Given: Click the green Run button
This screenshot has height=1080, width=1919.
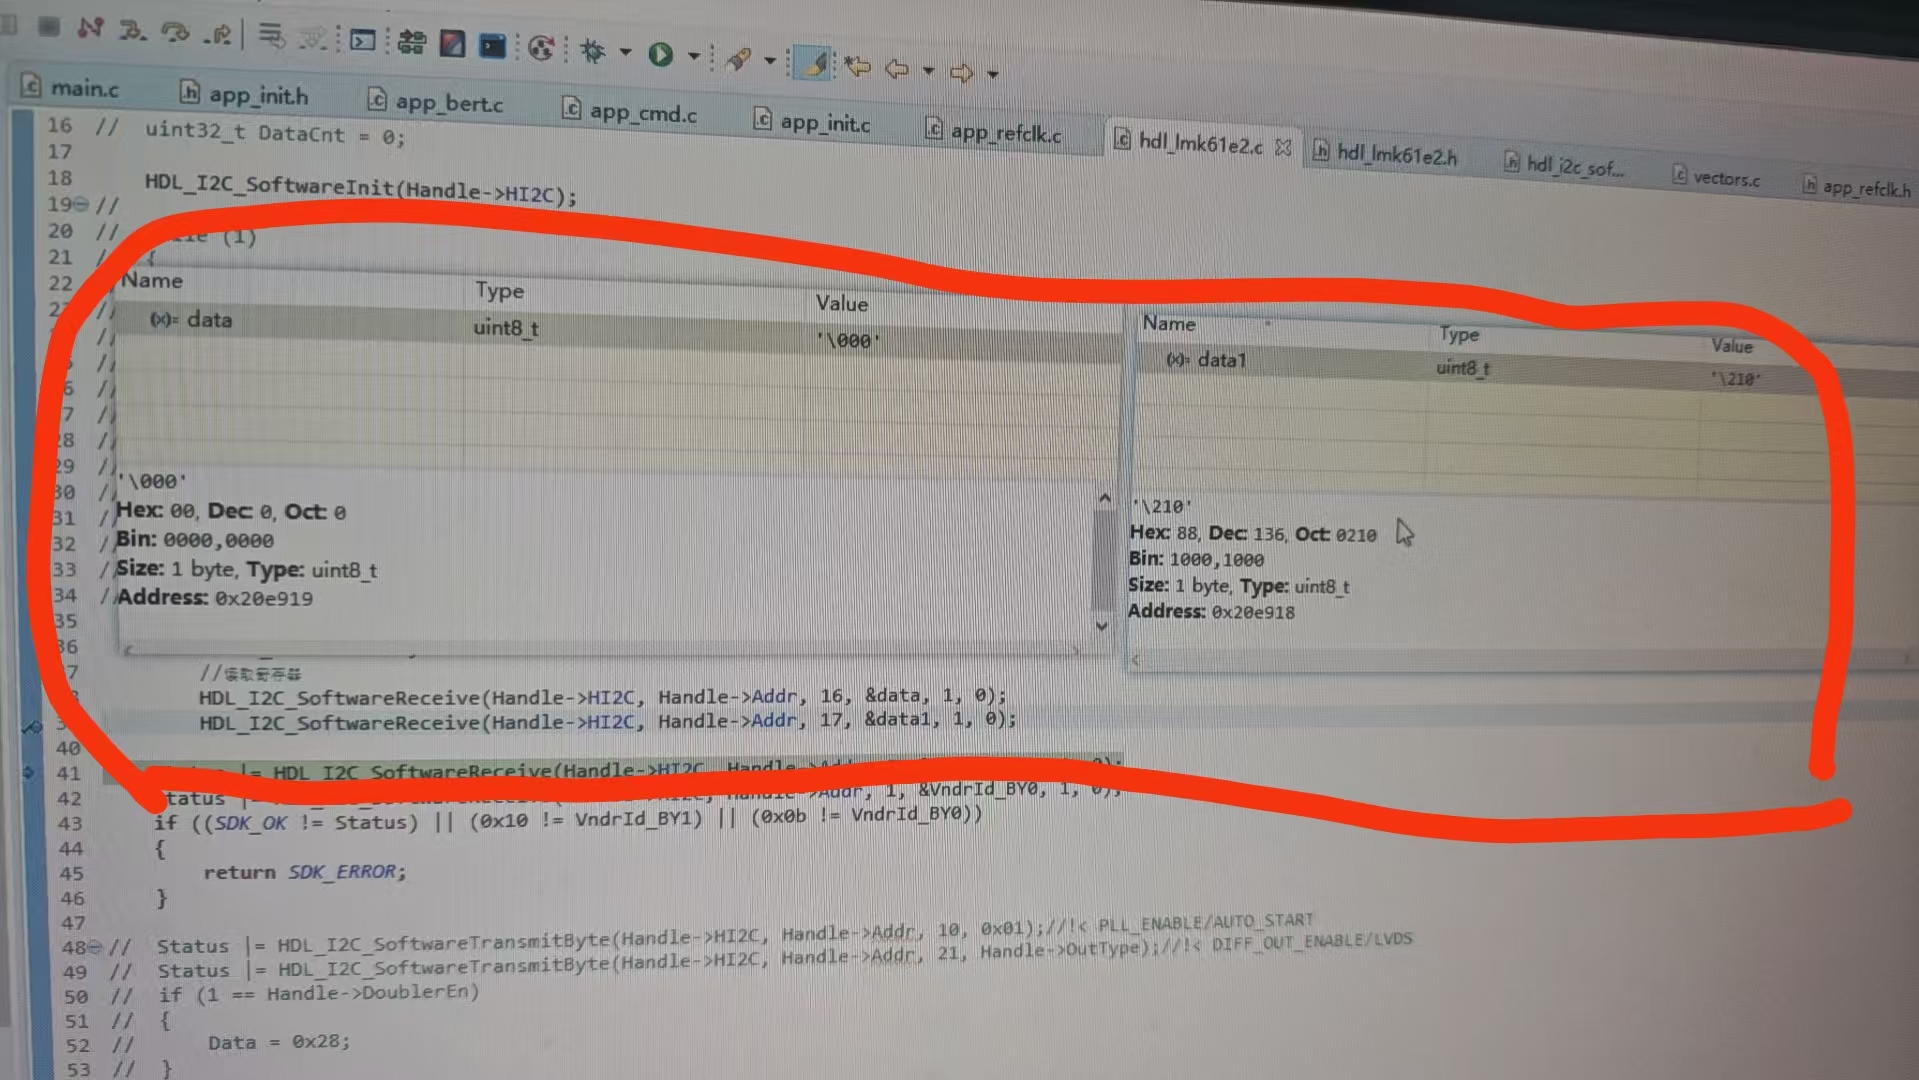Looking at the screenshot, I should (660, 54).
